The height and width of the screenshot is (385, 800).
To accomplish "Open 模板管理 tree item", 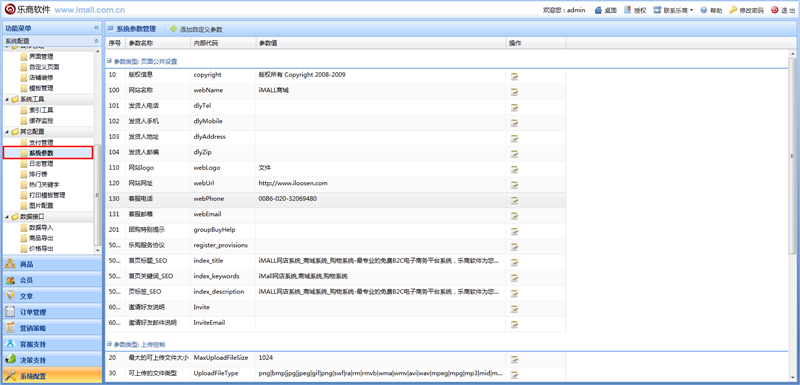I will (41, 88).
